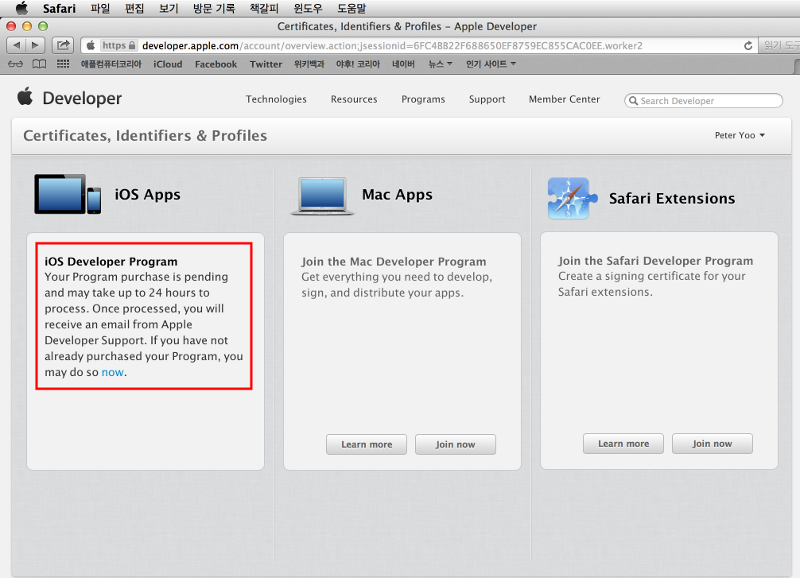
Task: Open the 애플컴퓨터코리아 bookmark
Action: pos(111,64)
